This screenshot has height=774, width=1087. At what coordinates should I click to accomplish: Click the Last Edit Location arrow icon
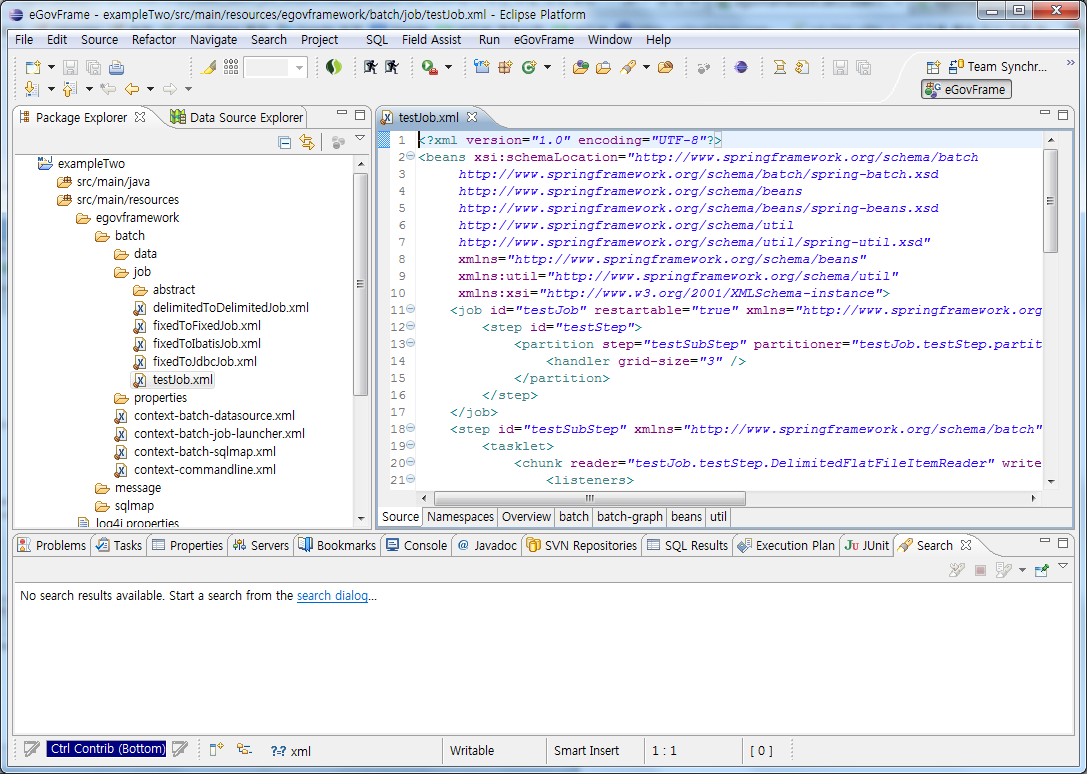[x=107, y=89]
